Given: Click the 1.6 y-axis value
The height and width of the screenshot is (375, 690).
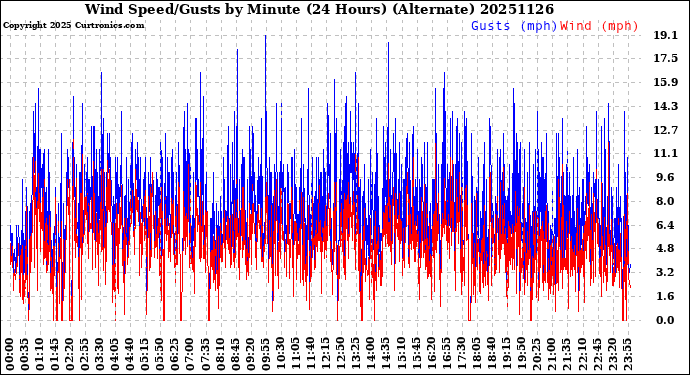Looking at the screenshot, I should pos(665,296).
